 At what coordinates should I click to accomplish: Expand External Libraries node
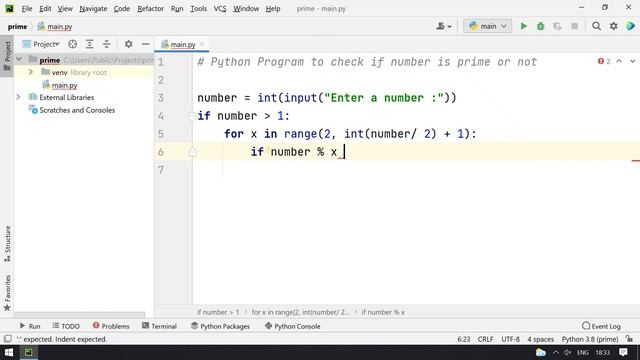tap(18, 97)
